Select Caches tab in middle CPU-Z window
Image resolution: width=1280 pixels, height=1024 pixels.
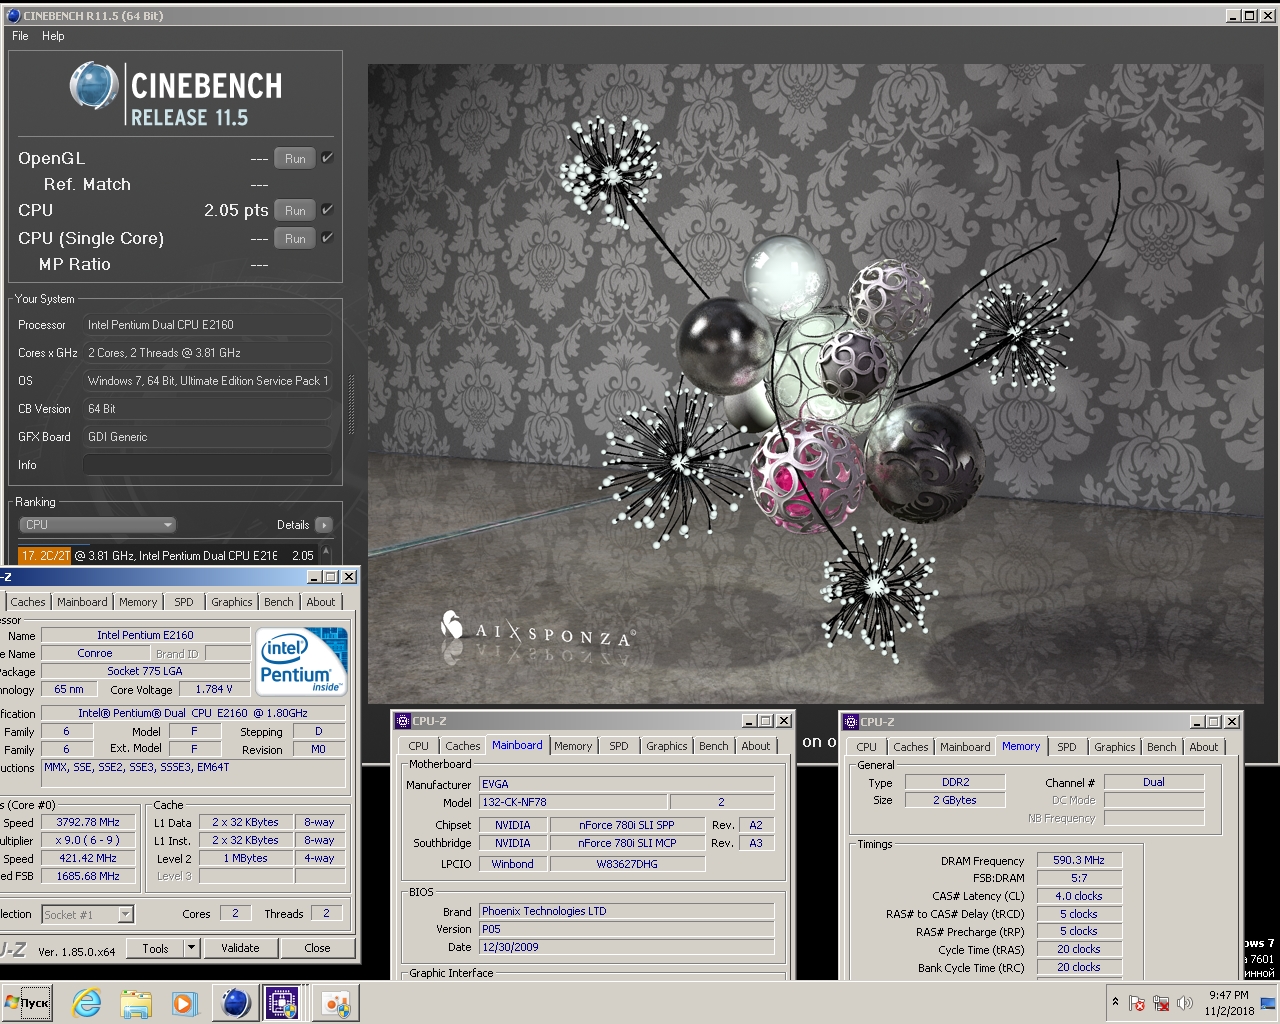click(463, 746)
